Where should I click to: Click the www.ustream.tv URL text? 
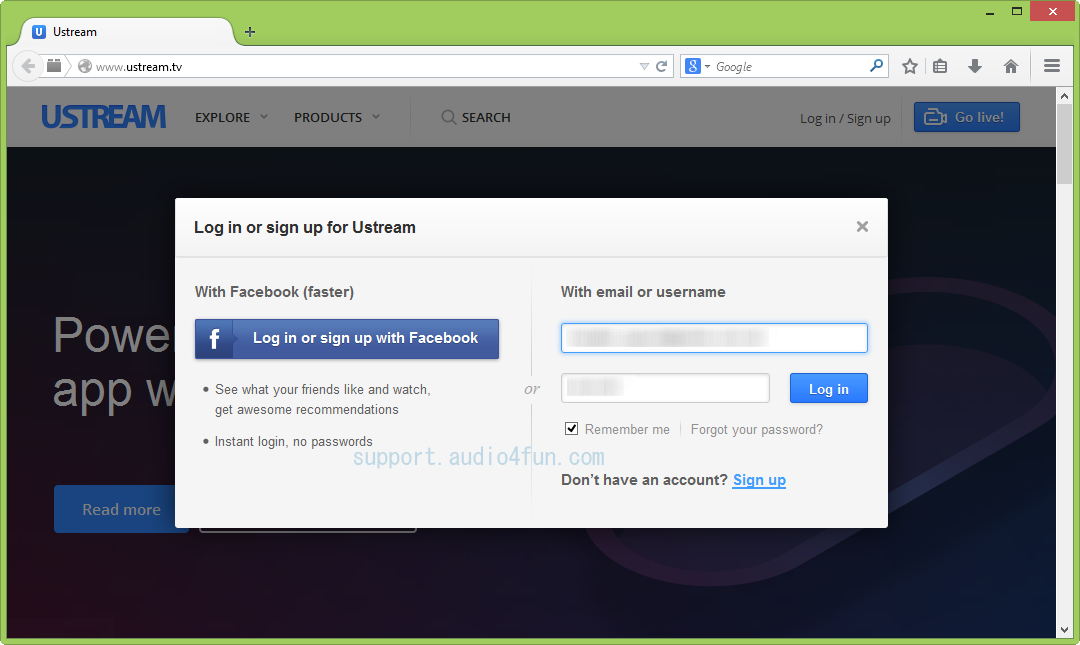click(138, 67)
